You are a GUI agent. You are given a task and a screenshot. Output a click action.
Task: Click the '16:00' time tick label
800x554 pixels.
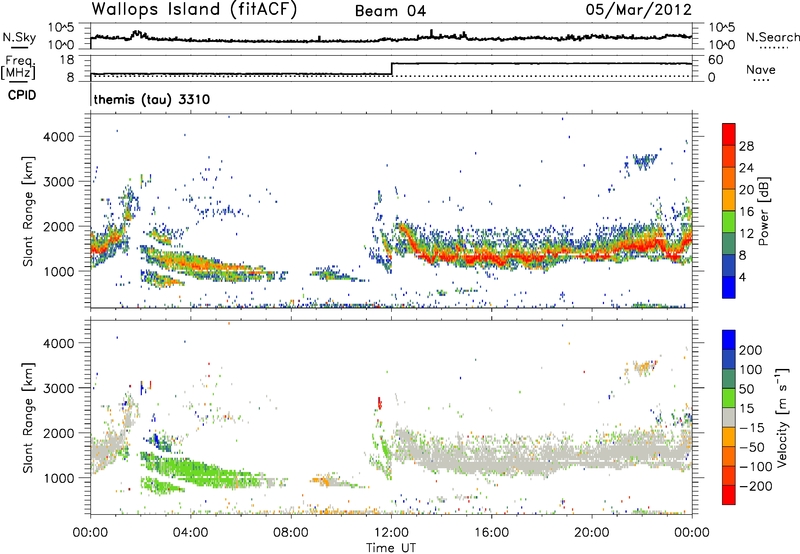pyautogui.click(x=492, y=533)
